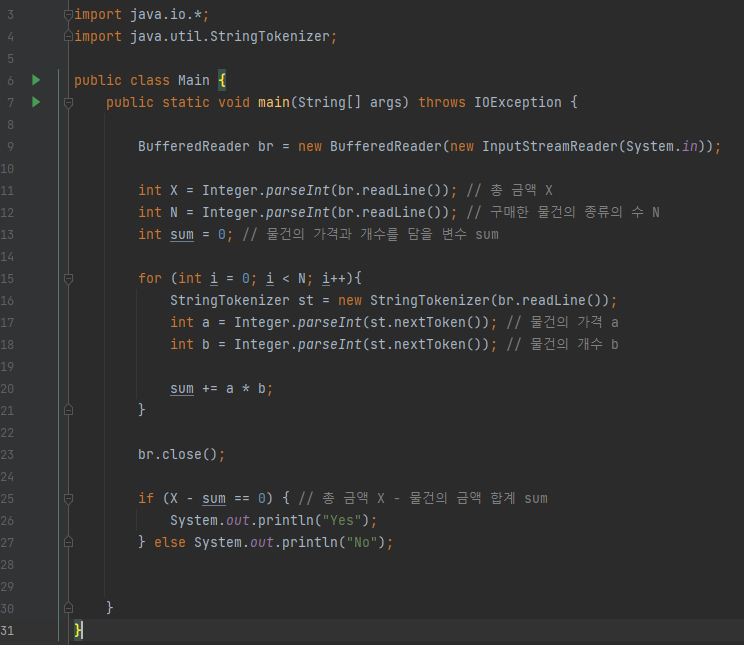Click line number 23 in the gutter
The image size is (744, 645).
(x=7, y=455)
